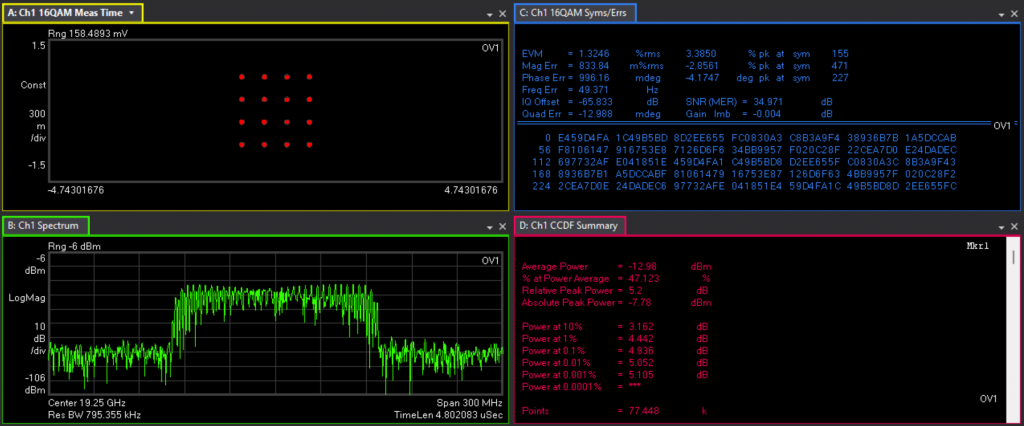Click the Rng -6 dBm range label
The image size is (1024, 426).
[74, 246]
